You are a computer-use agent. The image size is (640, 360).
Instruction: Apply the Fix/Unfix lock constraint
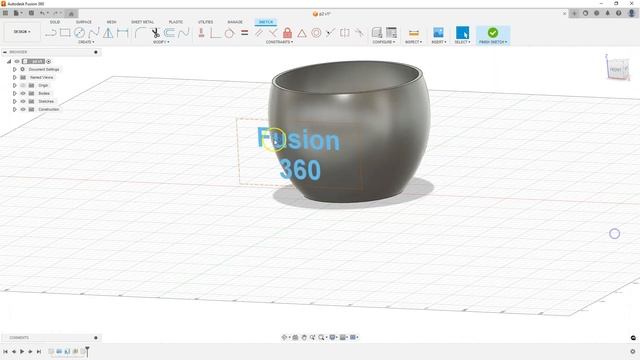pos(287,33)
